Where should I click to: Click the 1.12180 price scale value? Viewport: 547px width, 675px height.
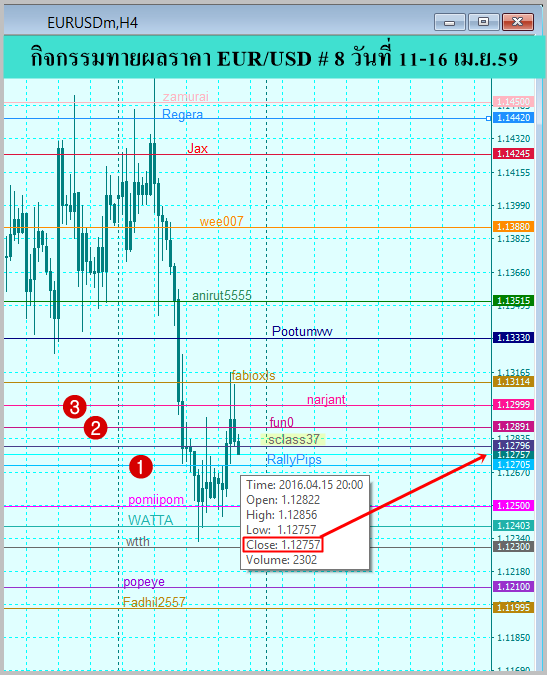pyautogui.click(x=513, y=572)
